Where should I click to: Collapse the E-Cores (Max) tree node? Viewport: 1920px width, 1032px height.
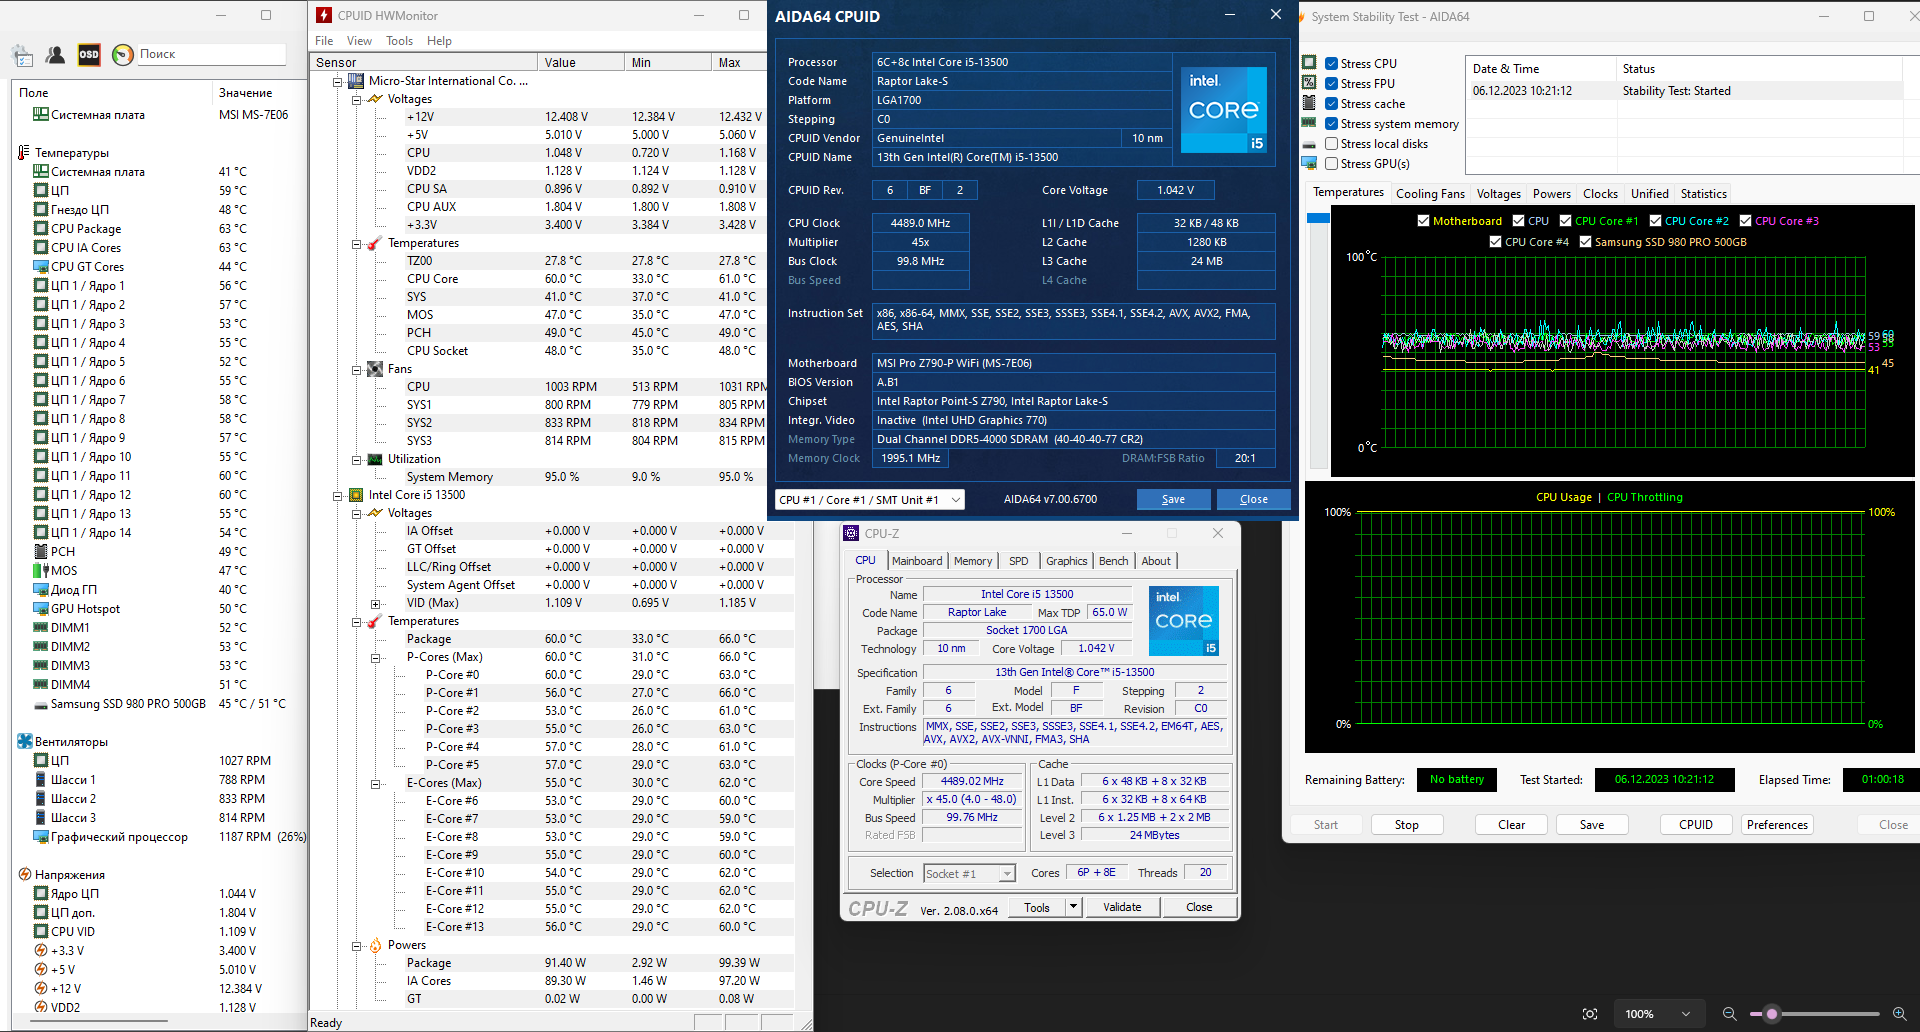coord(376,784)
